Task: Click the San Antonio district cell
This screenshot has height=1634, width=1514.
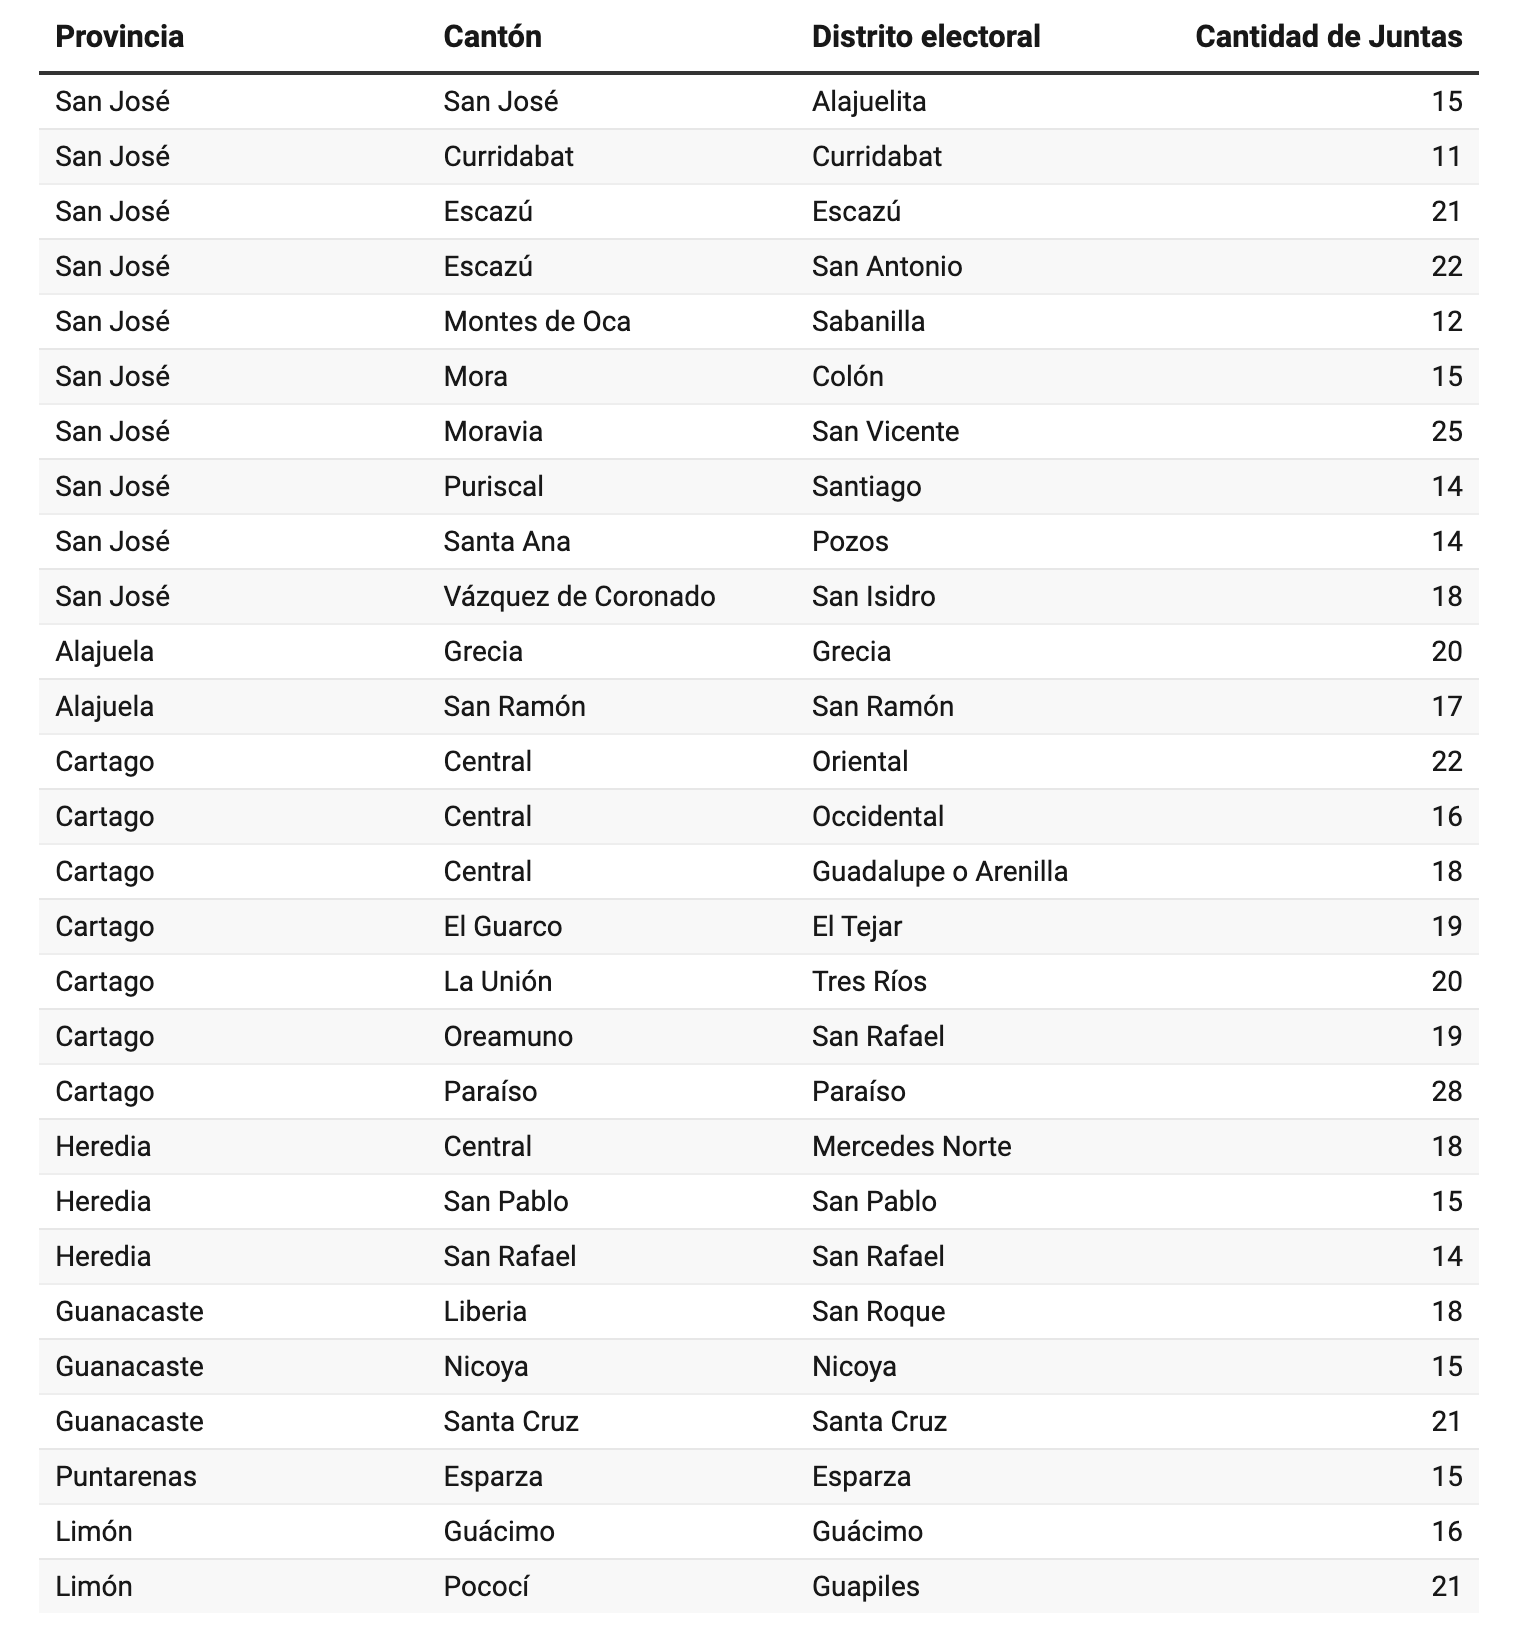Action: (x=887, y=267)
